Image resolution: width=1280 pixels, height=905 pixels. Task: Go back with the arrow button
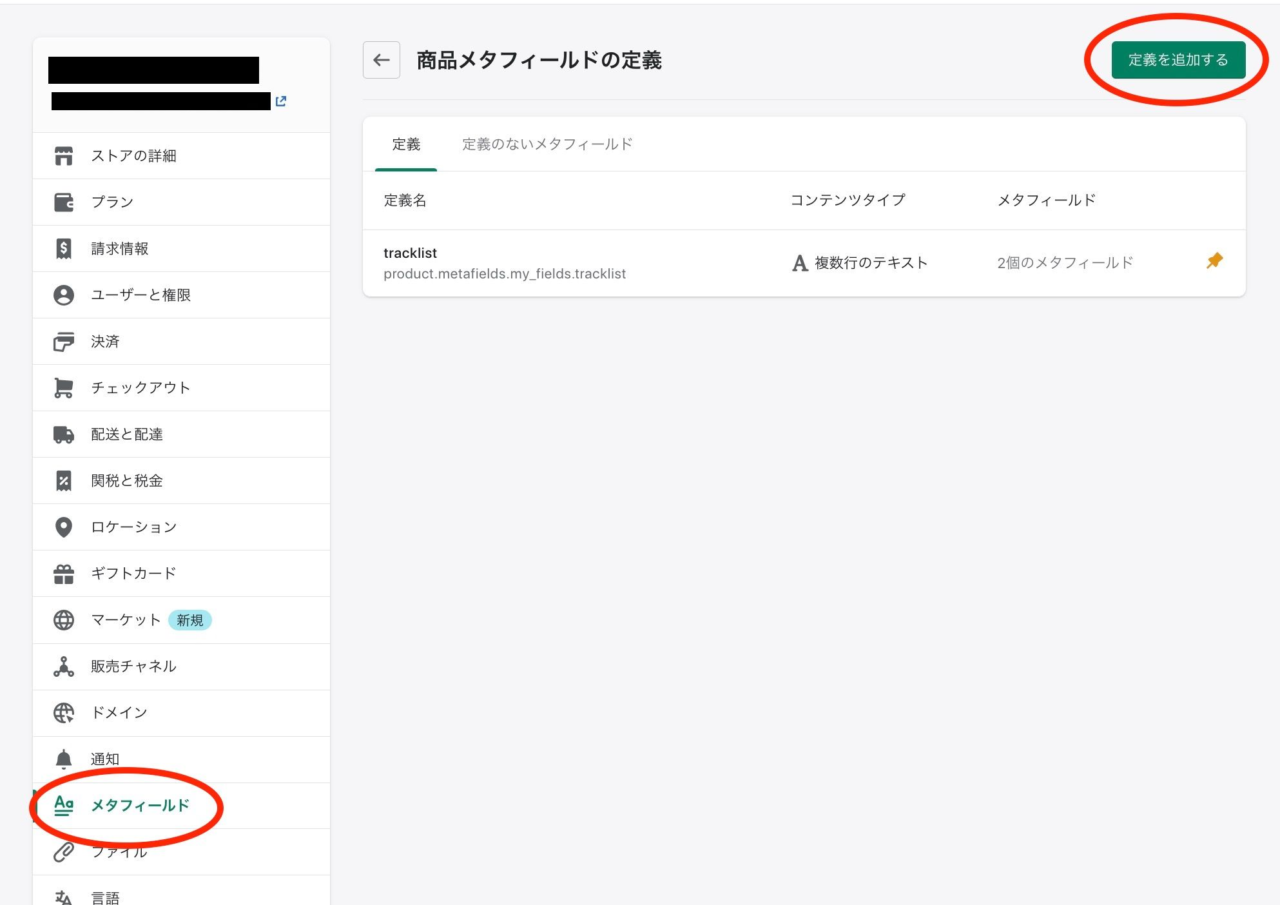click(x=381, y=60)
